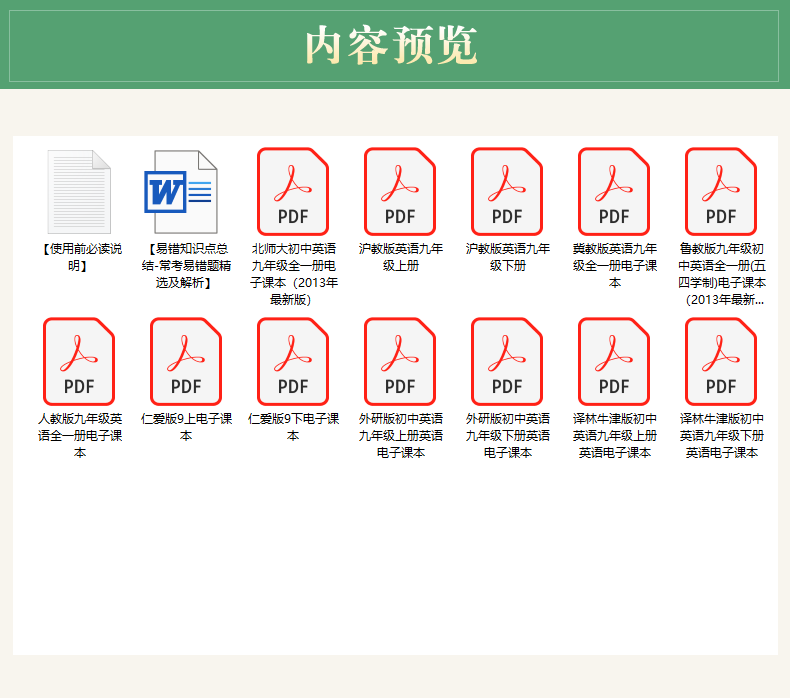Click the PDF icon for 北师大初中英语九年级全一册
This screenshot has width=790, height=698.
(x=293, y=192)
